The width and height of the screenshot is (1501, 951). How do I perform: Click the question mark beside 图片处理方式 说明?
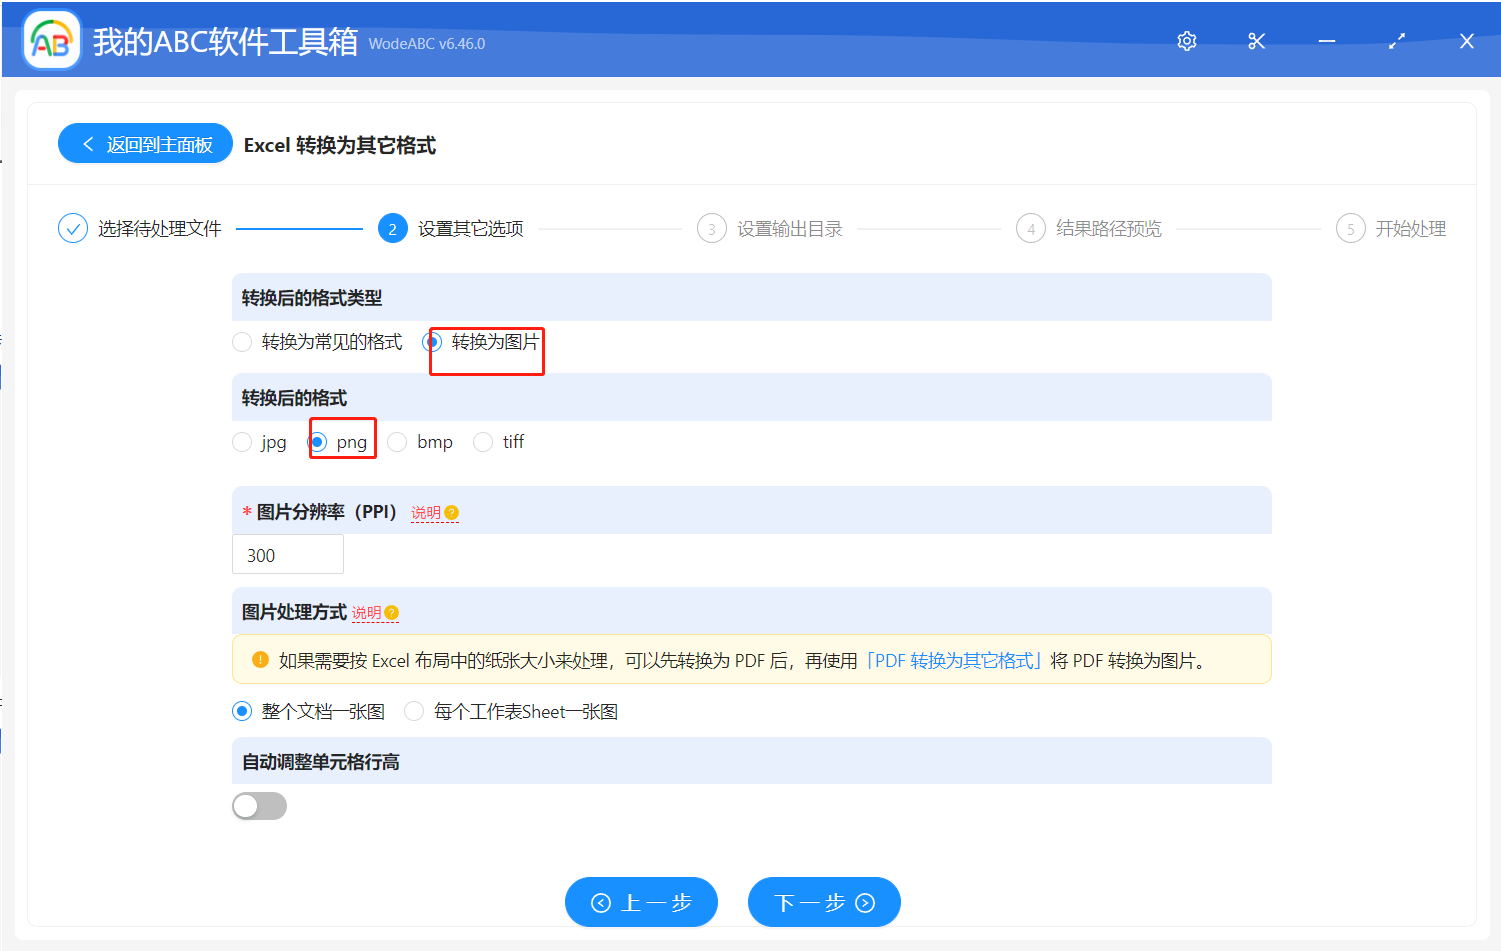point(391,610)
